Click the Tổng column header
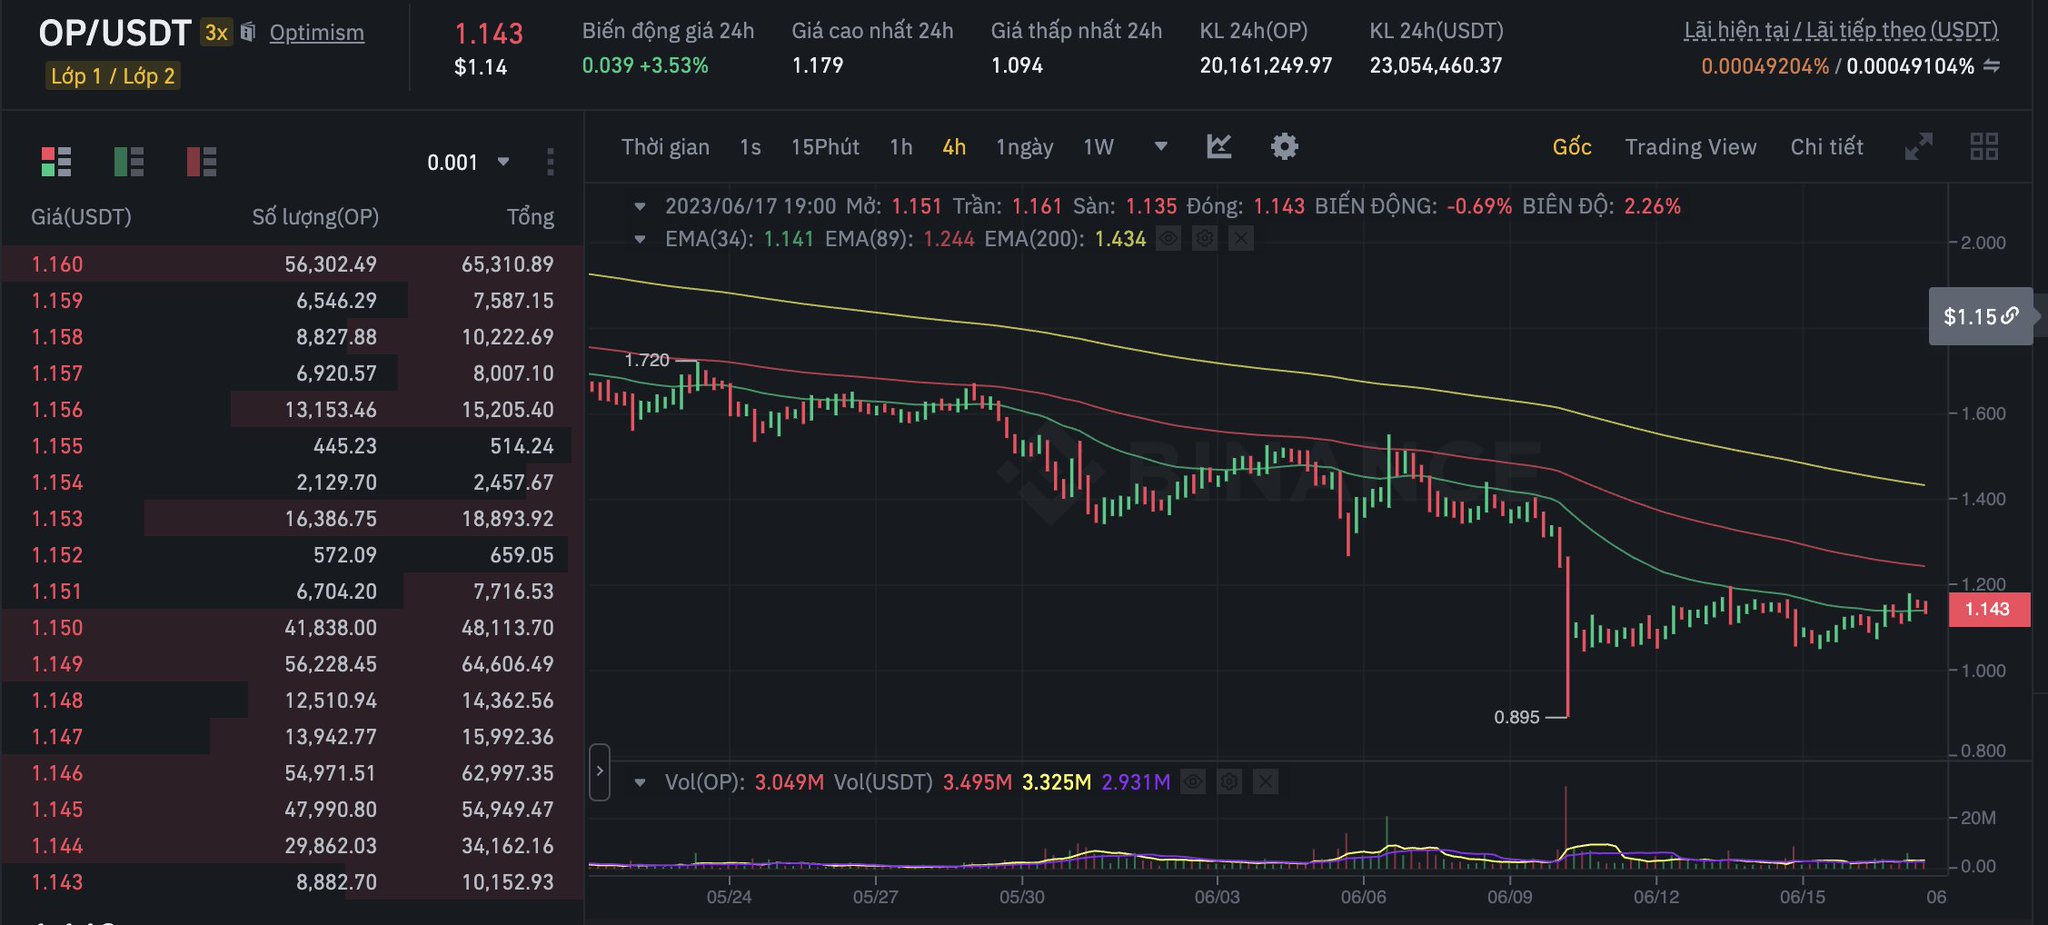This screenshot has height=925, width=2048. pyautogui.click(x=530, y=217)
